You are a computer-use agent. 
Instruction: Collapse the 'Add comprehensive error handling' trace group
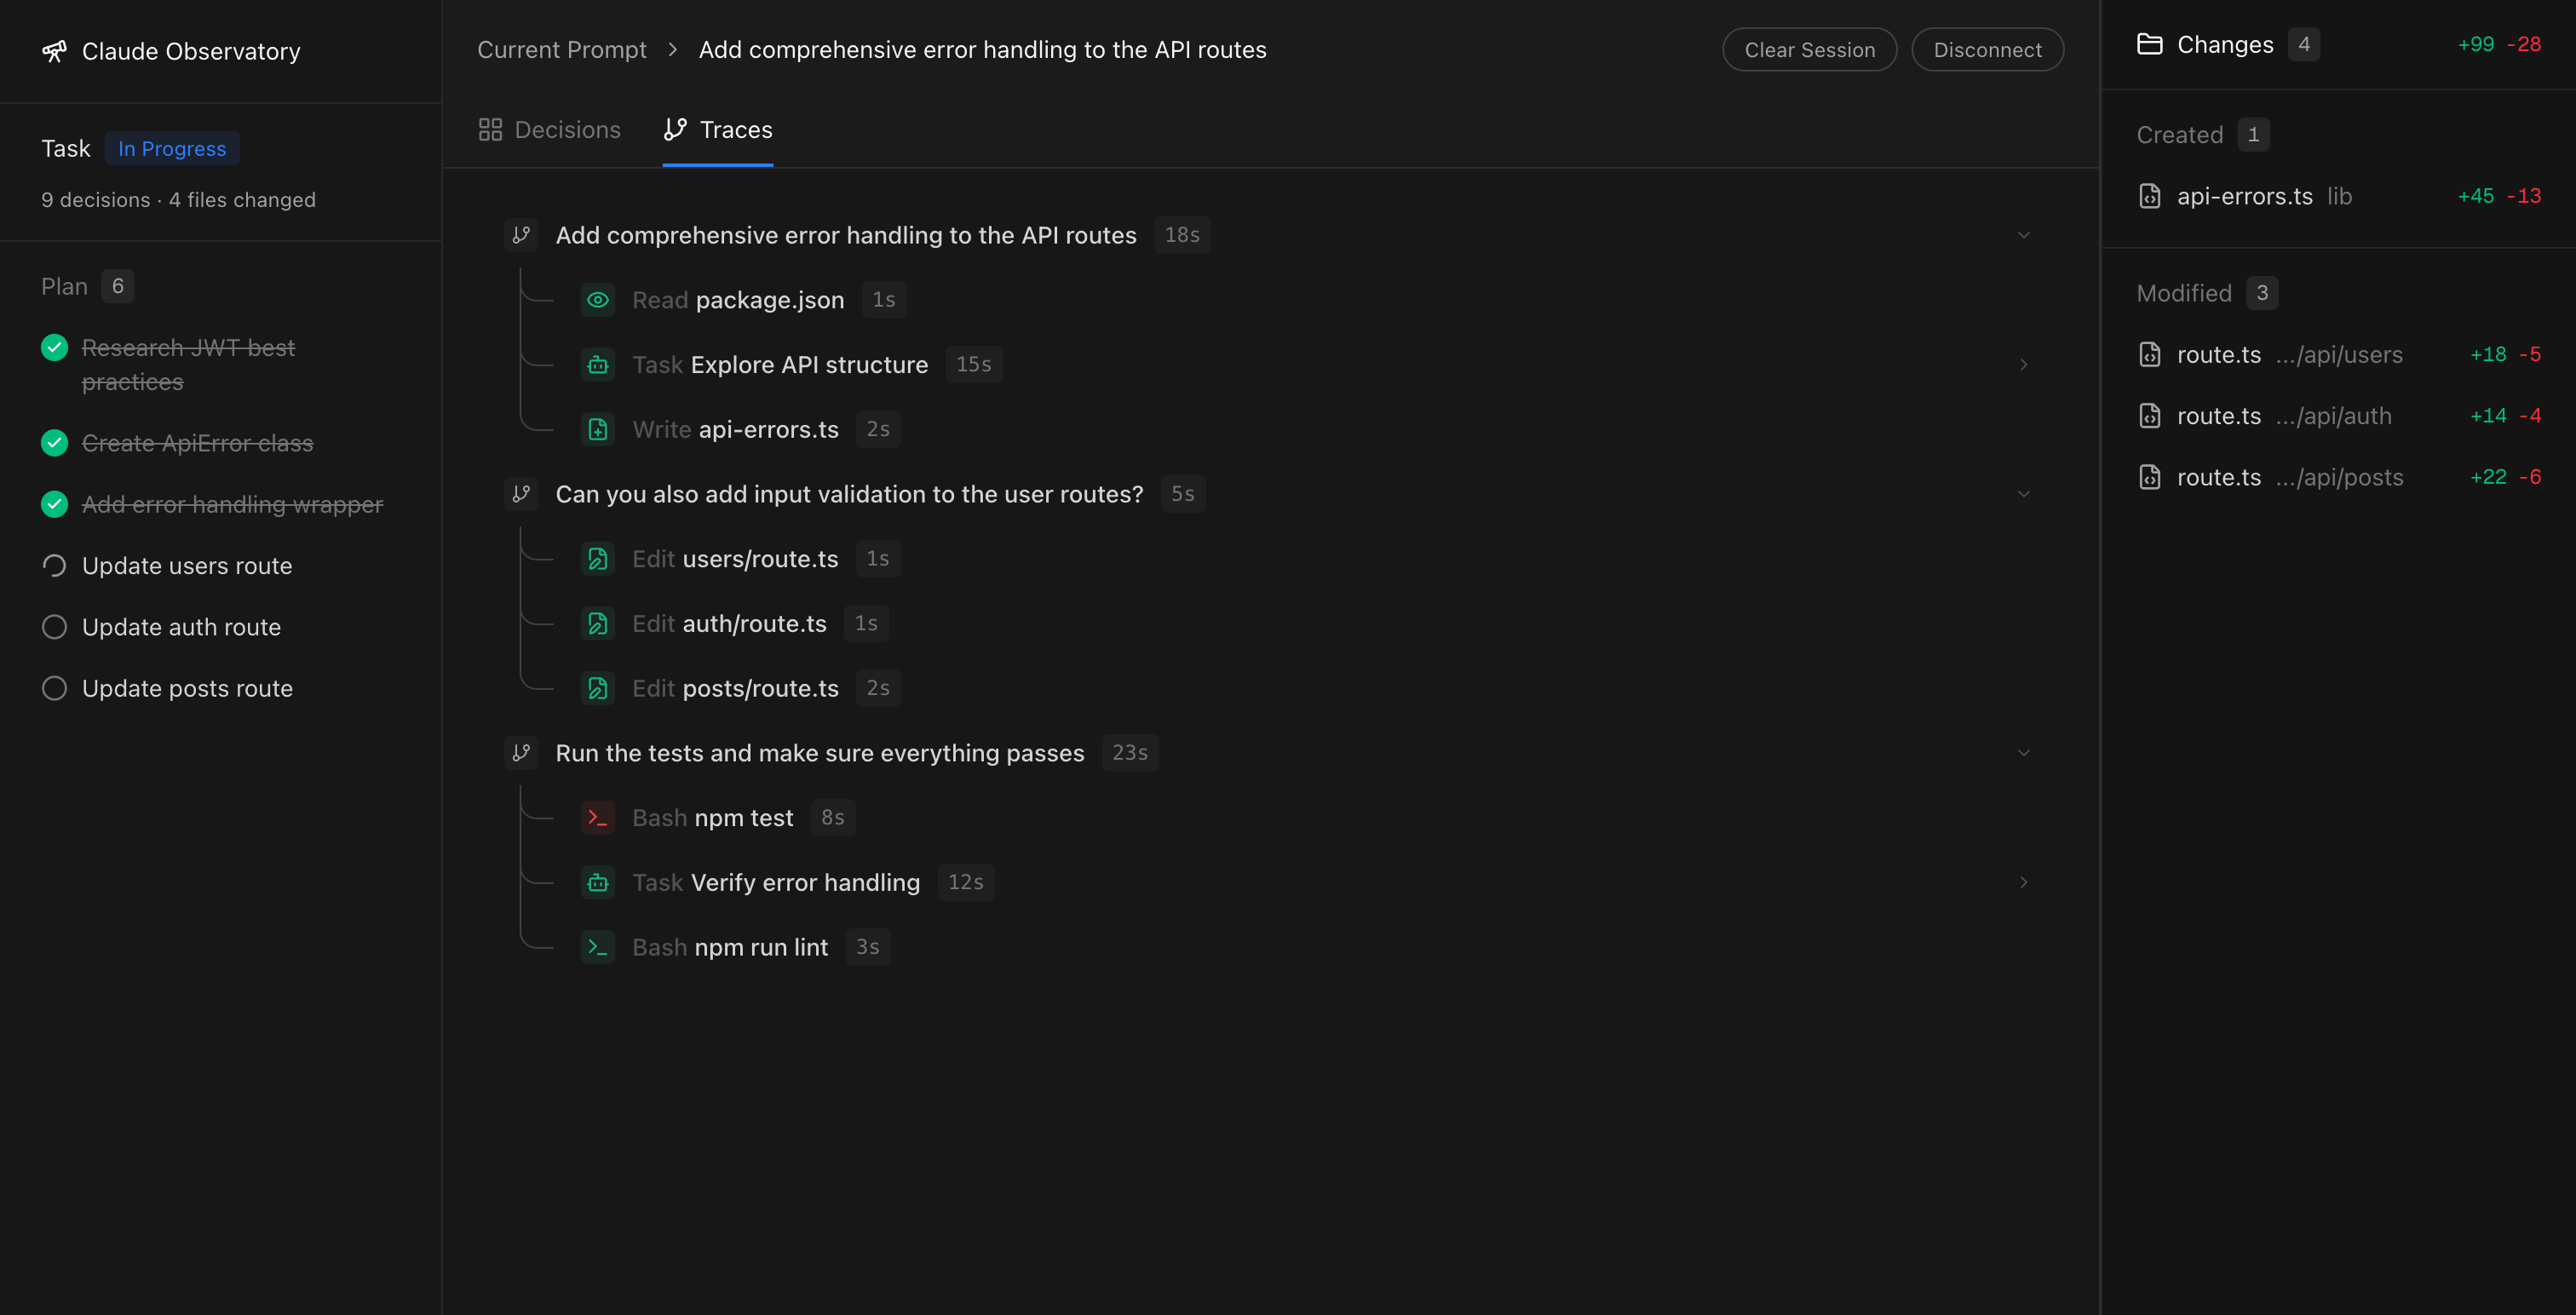coord(2023,235)
